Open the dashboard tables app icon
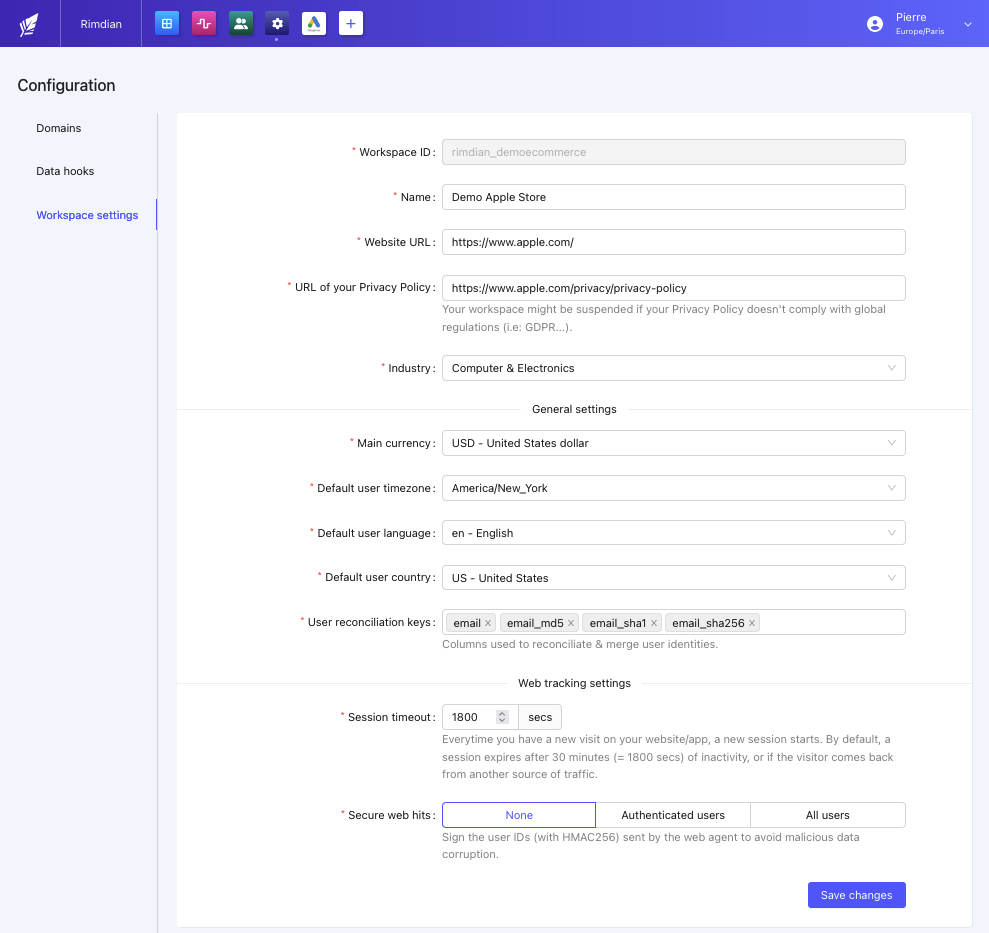The width and height of the screenshot is (989, 933). (166, 23)
